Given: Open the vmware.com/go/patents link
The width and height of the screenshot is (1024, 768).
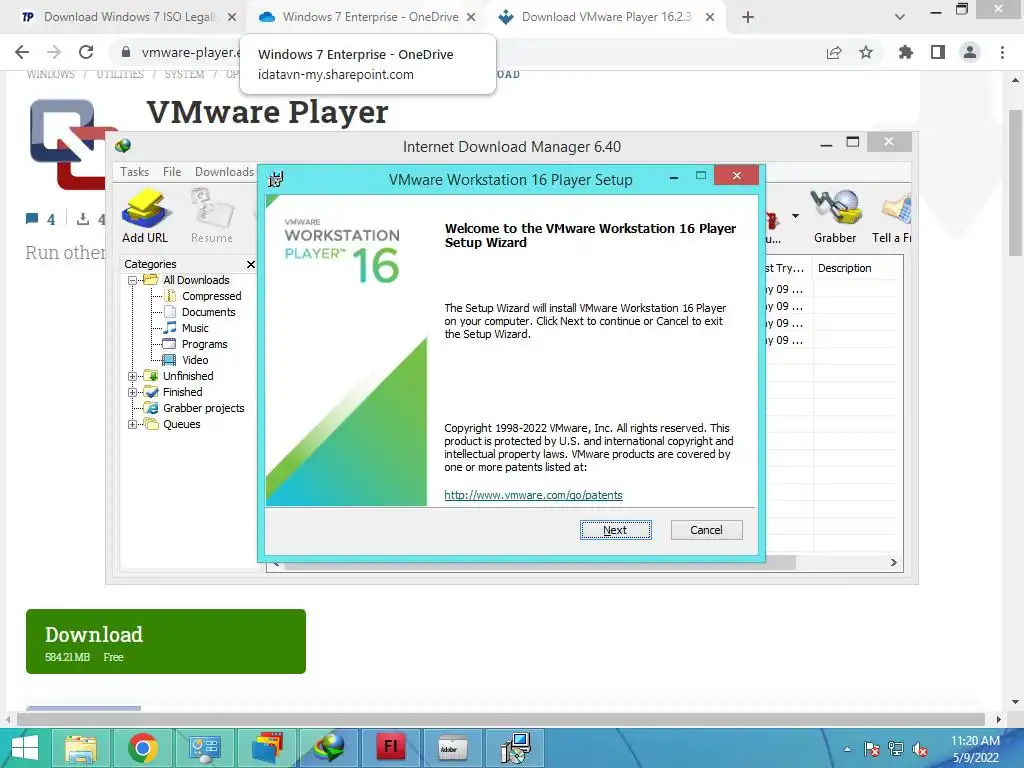Looking at the screenshot, I should (533, 495).
